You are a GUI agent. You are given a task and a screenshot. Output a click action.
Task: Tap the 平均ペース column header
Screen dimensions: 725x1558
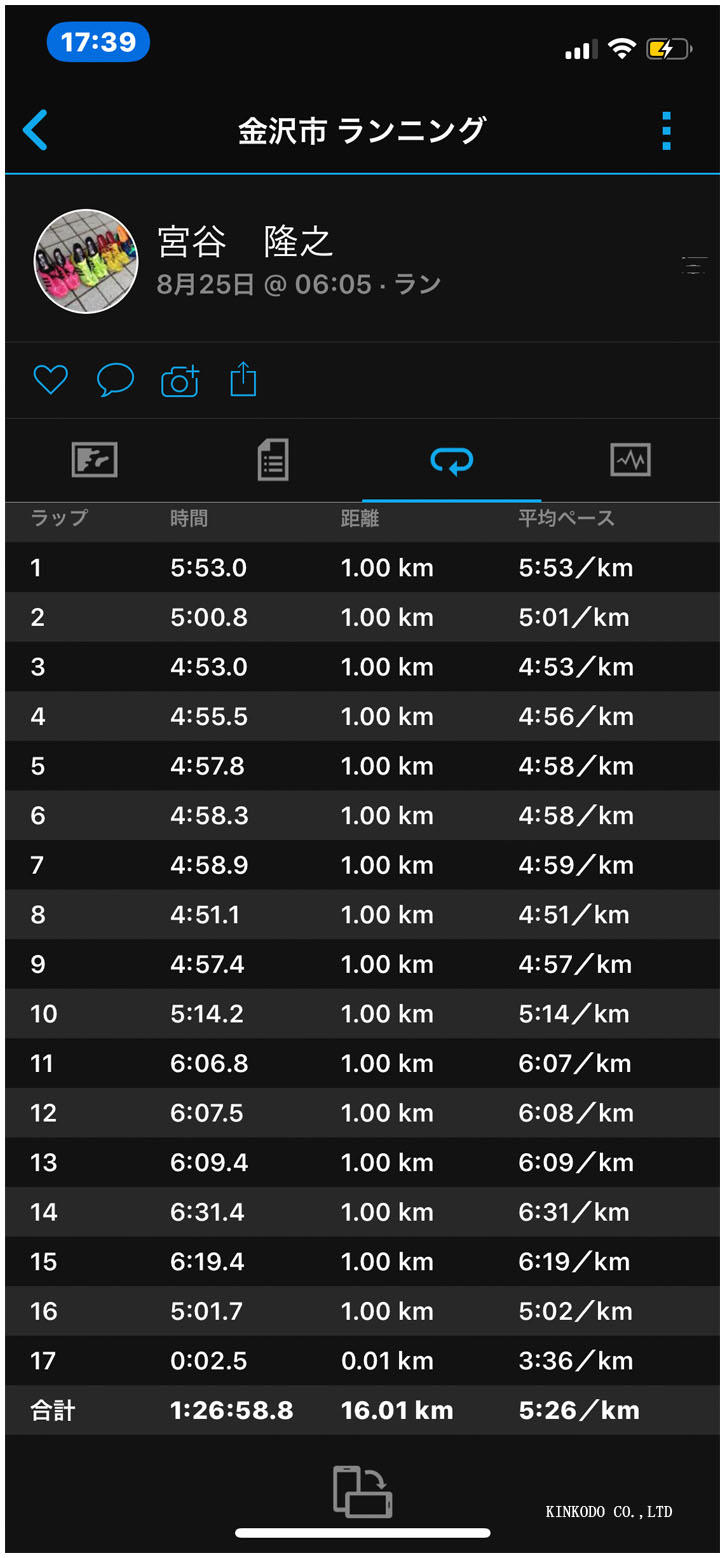pos(566,518)
